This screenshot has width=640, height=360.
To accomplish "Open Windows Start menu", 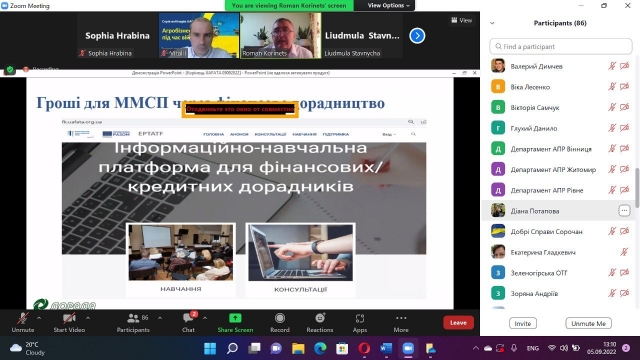I will coord(210,349).
